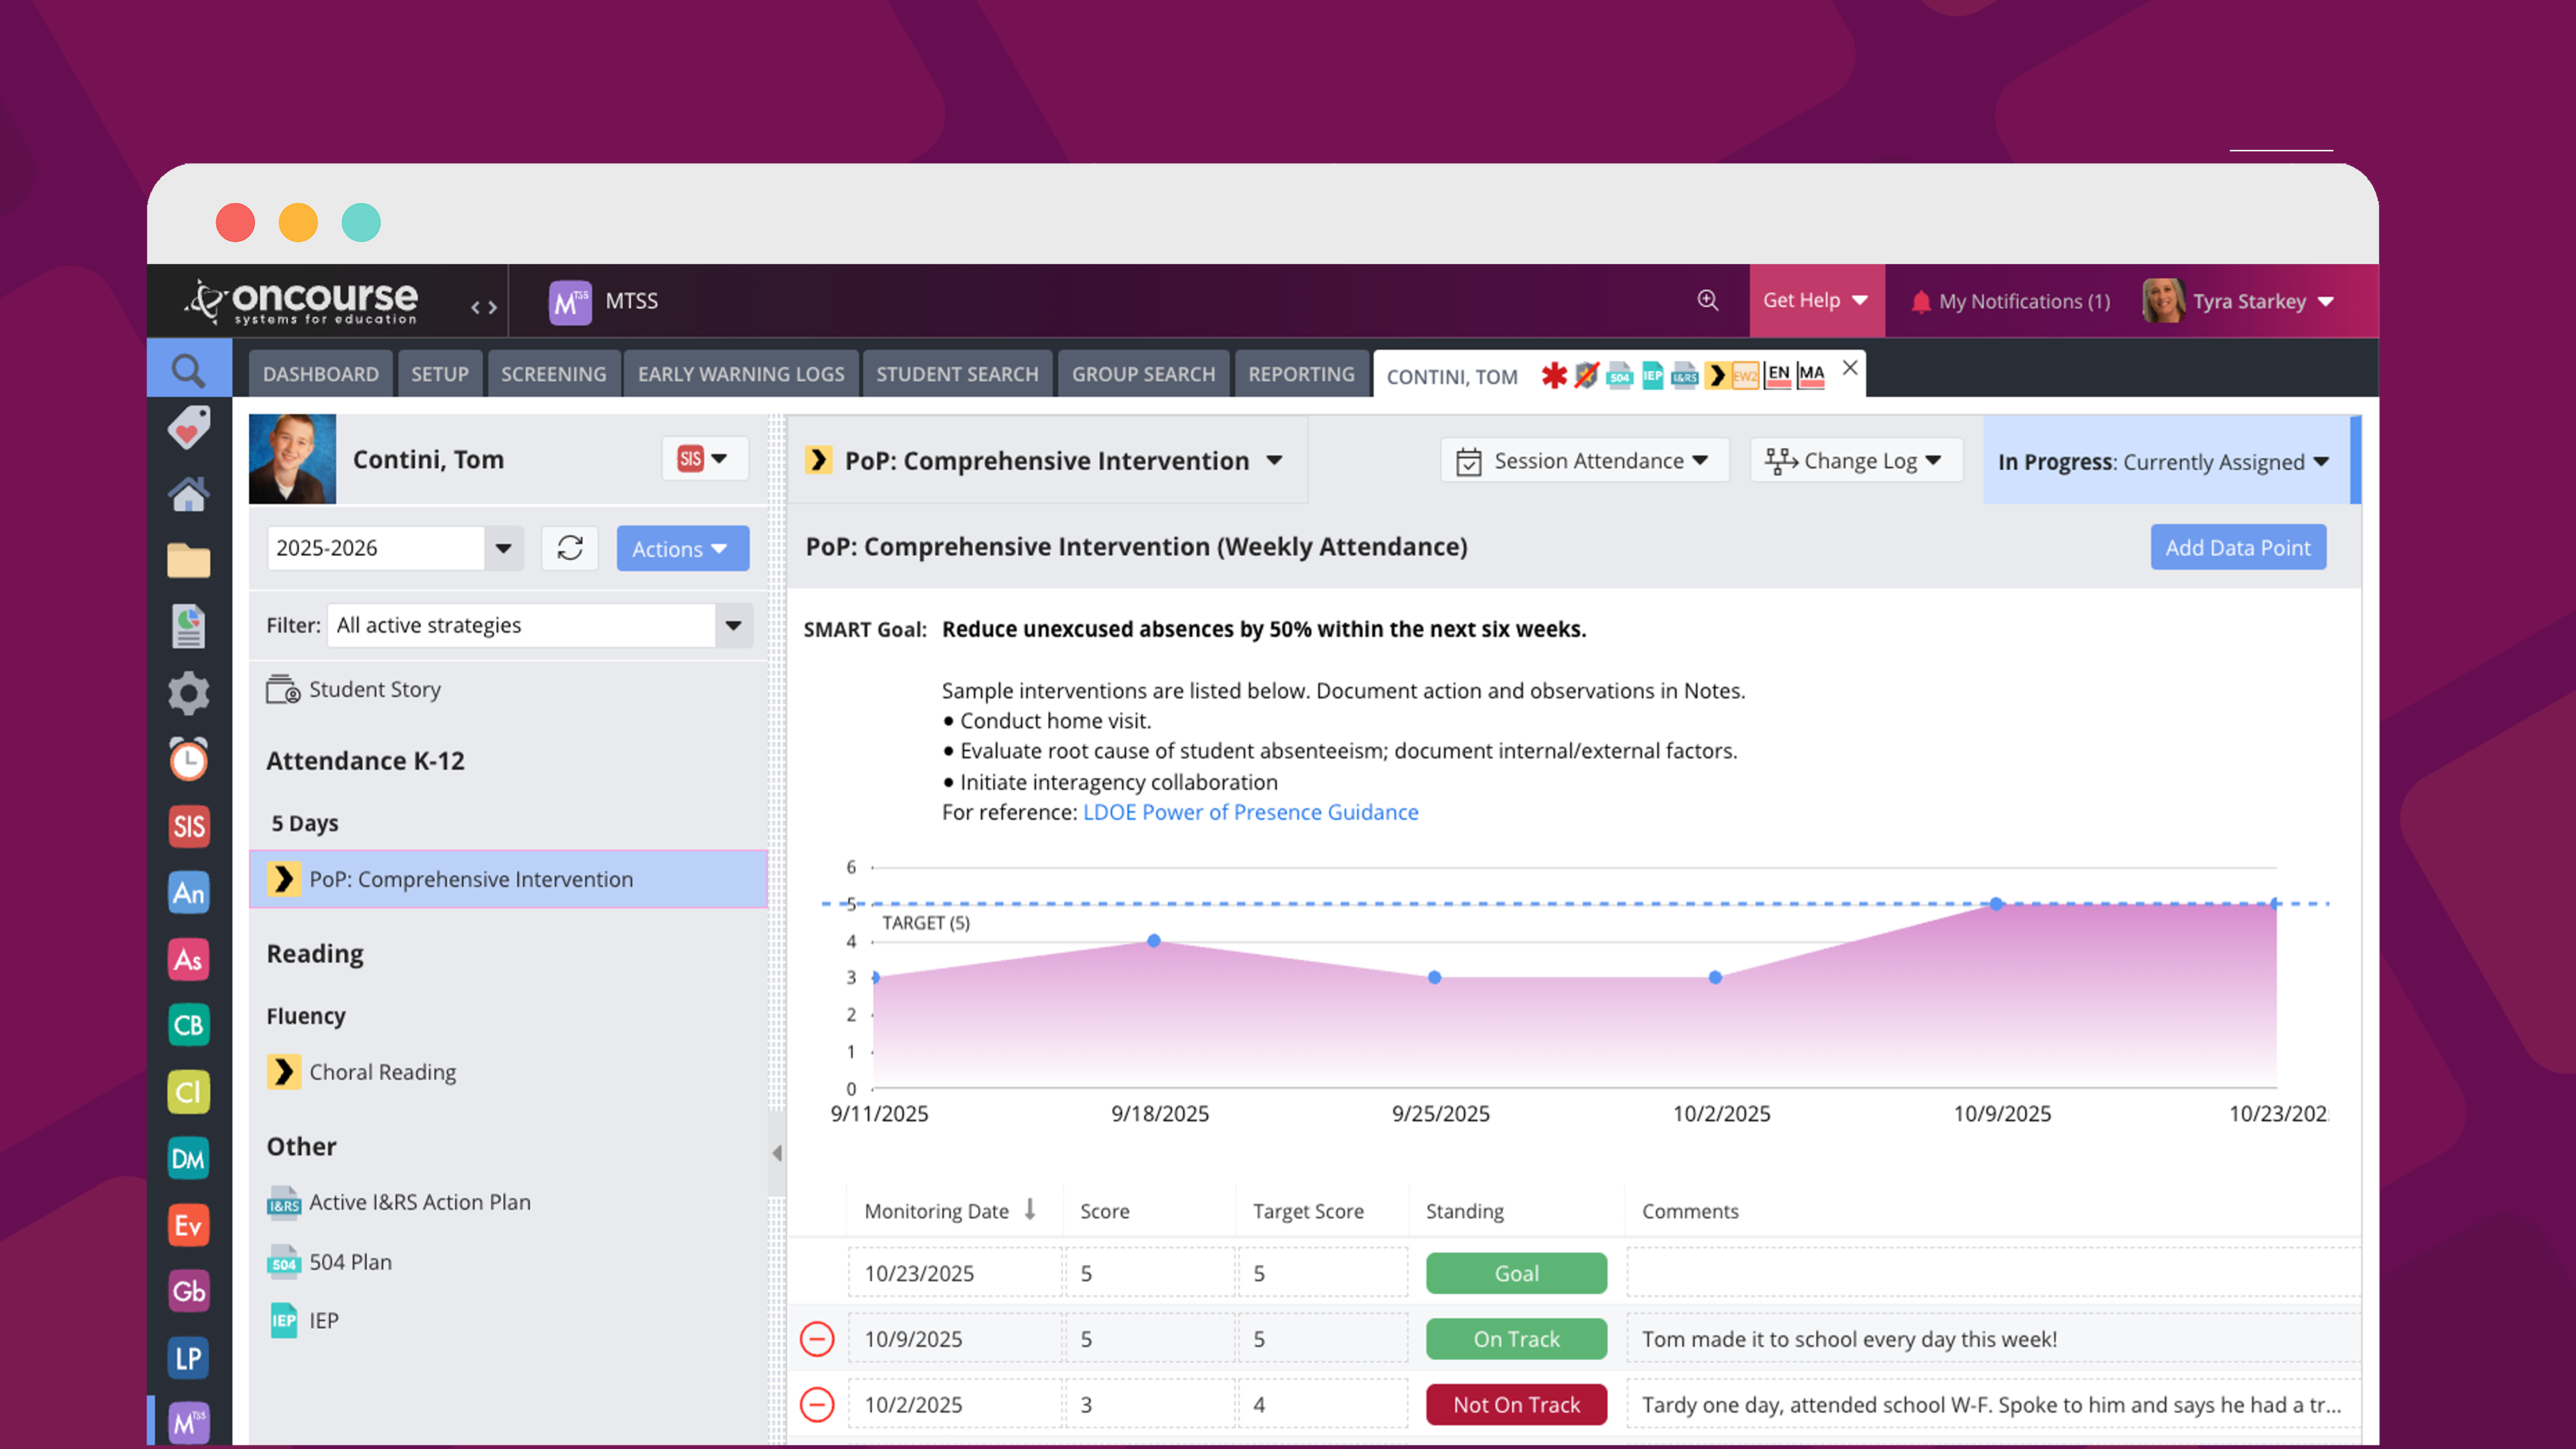Toggle Monitoring Date sort arrow
The height and width of the screenshot is (1449, 2576).
coord(1030,1210)
